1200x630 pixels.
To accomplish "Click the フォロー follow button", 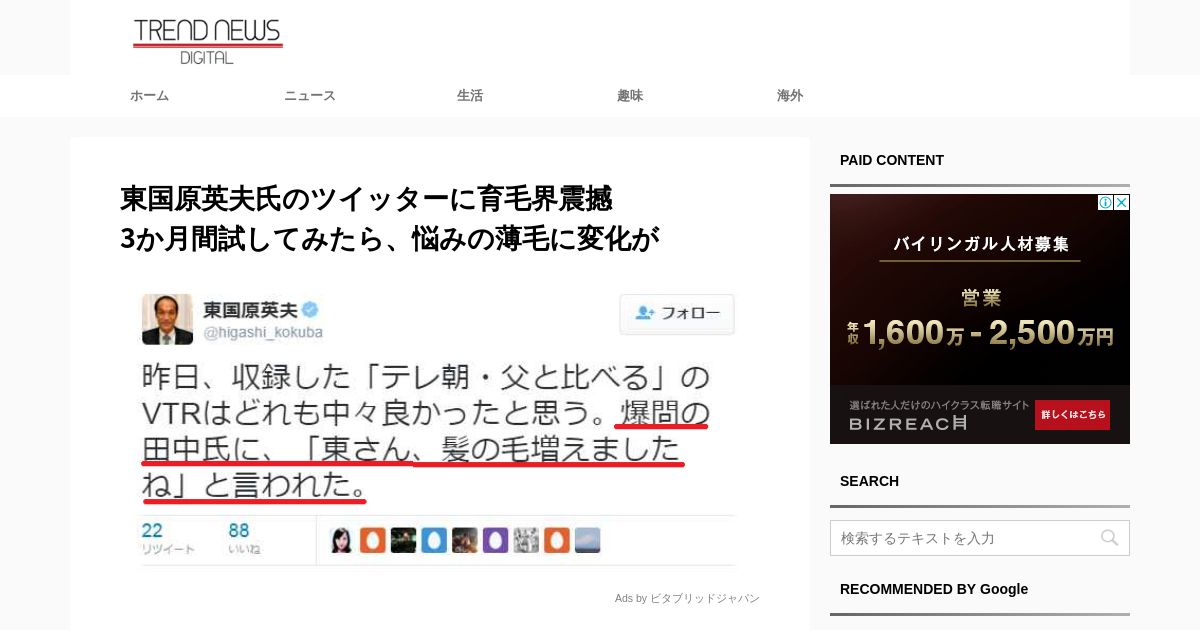I will tap(677, 314).
